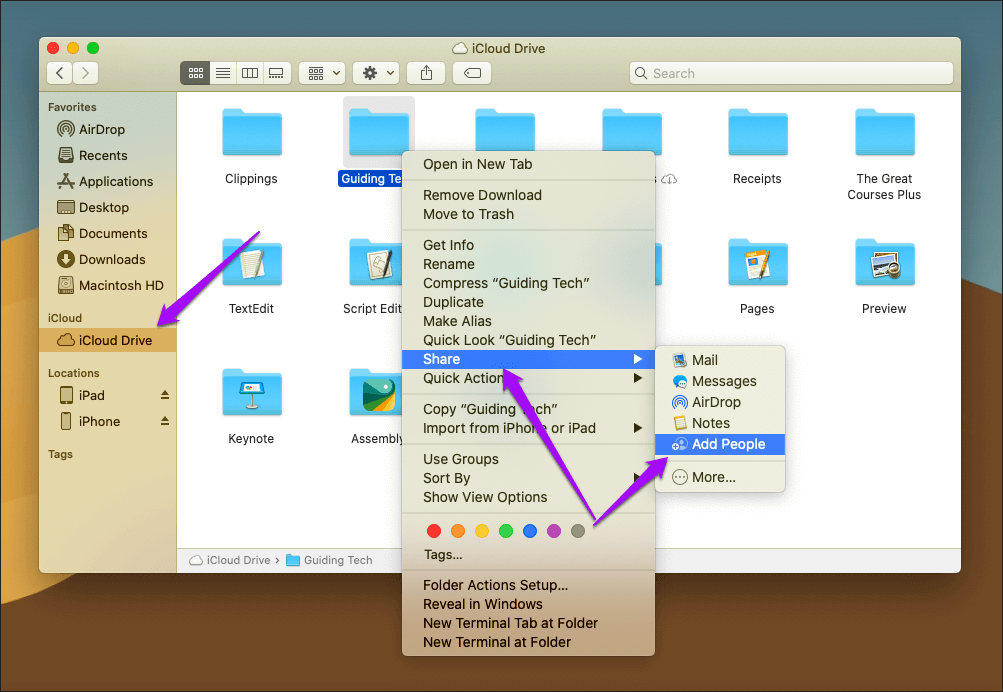Click the Edit Tags toolbar button
Viewport: 1003px width, 692px height.
472,73
